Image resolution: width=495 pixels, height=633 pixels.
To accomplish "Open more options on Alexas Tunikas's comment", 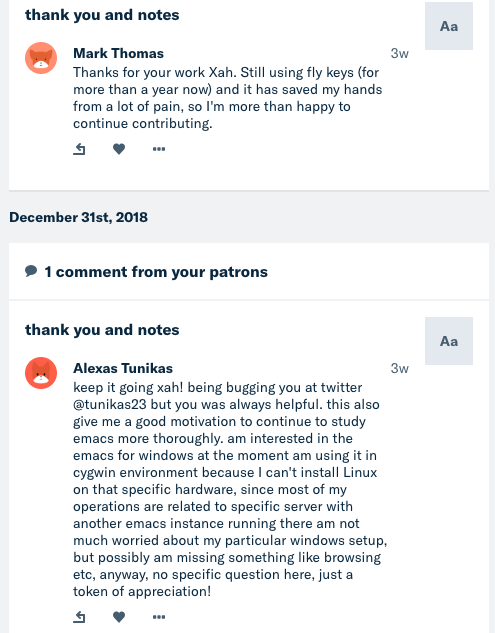I will [x=159, y=616].
